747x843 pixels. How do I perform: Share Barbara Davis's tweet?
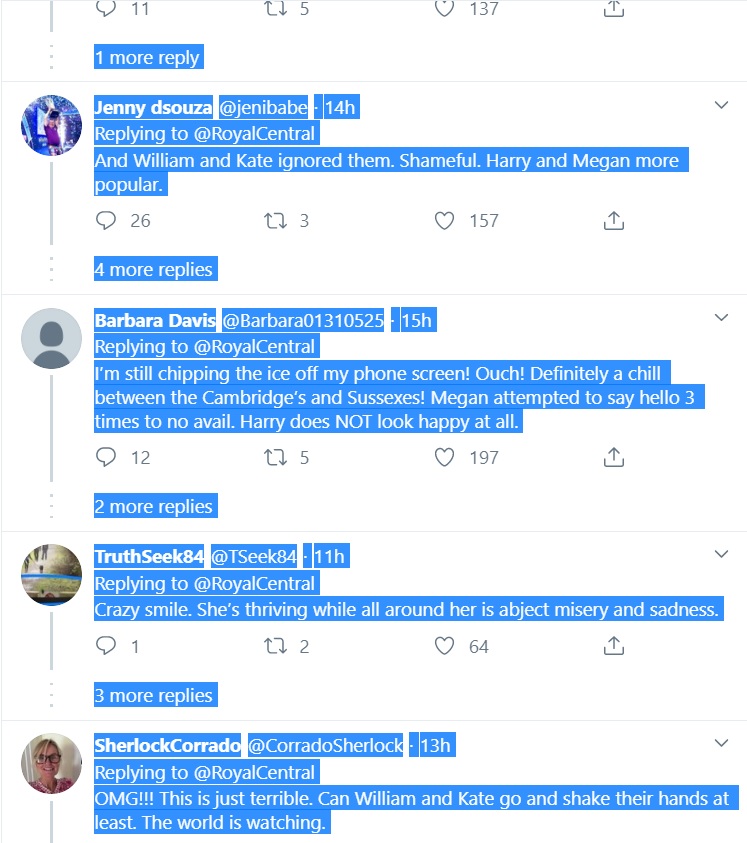[x=614, y=457]
